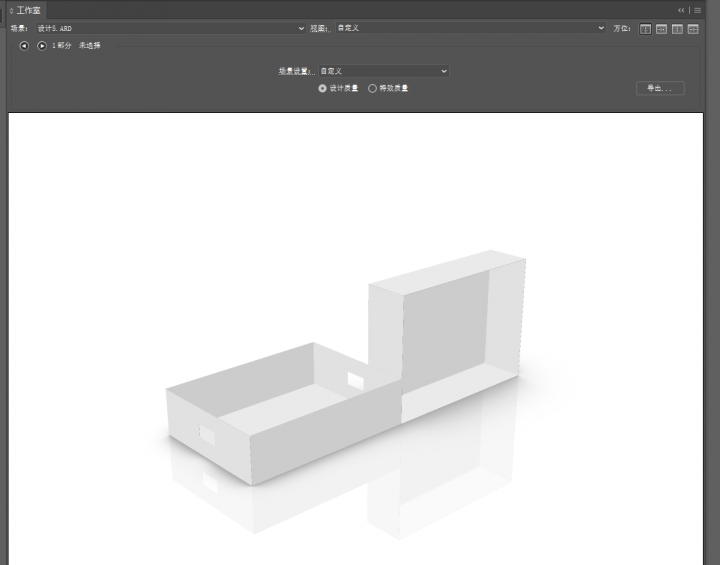This screenshot has height=565, width=720.
Task: Click the 导出... export button
Action: [659, 88]
